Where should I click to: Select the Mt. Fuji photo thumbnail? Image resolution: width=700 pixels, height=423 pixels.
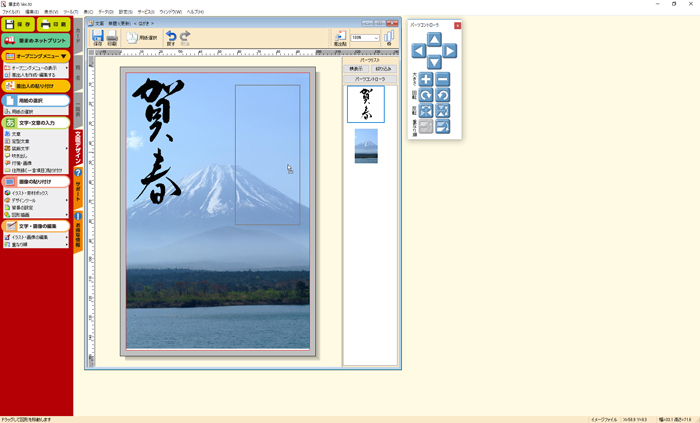pos(366,146)
